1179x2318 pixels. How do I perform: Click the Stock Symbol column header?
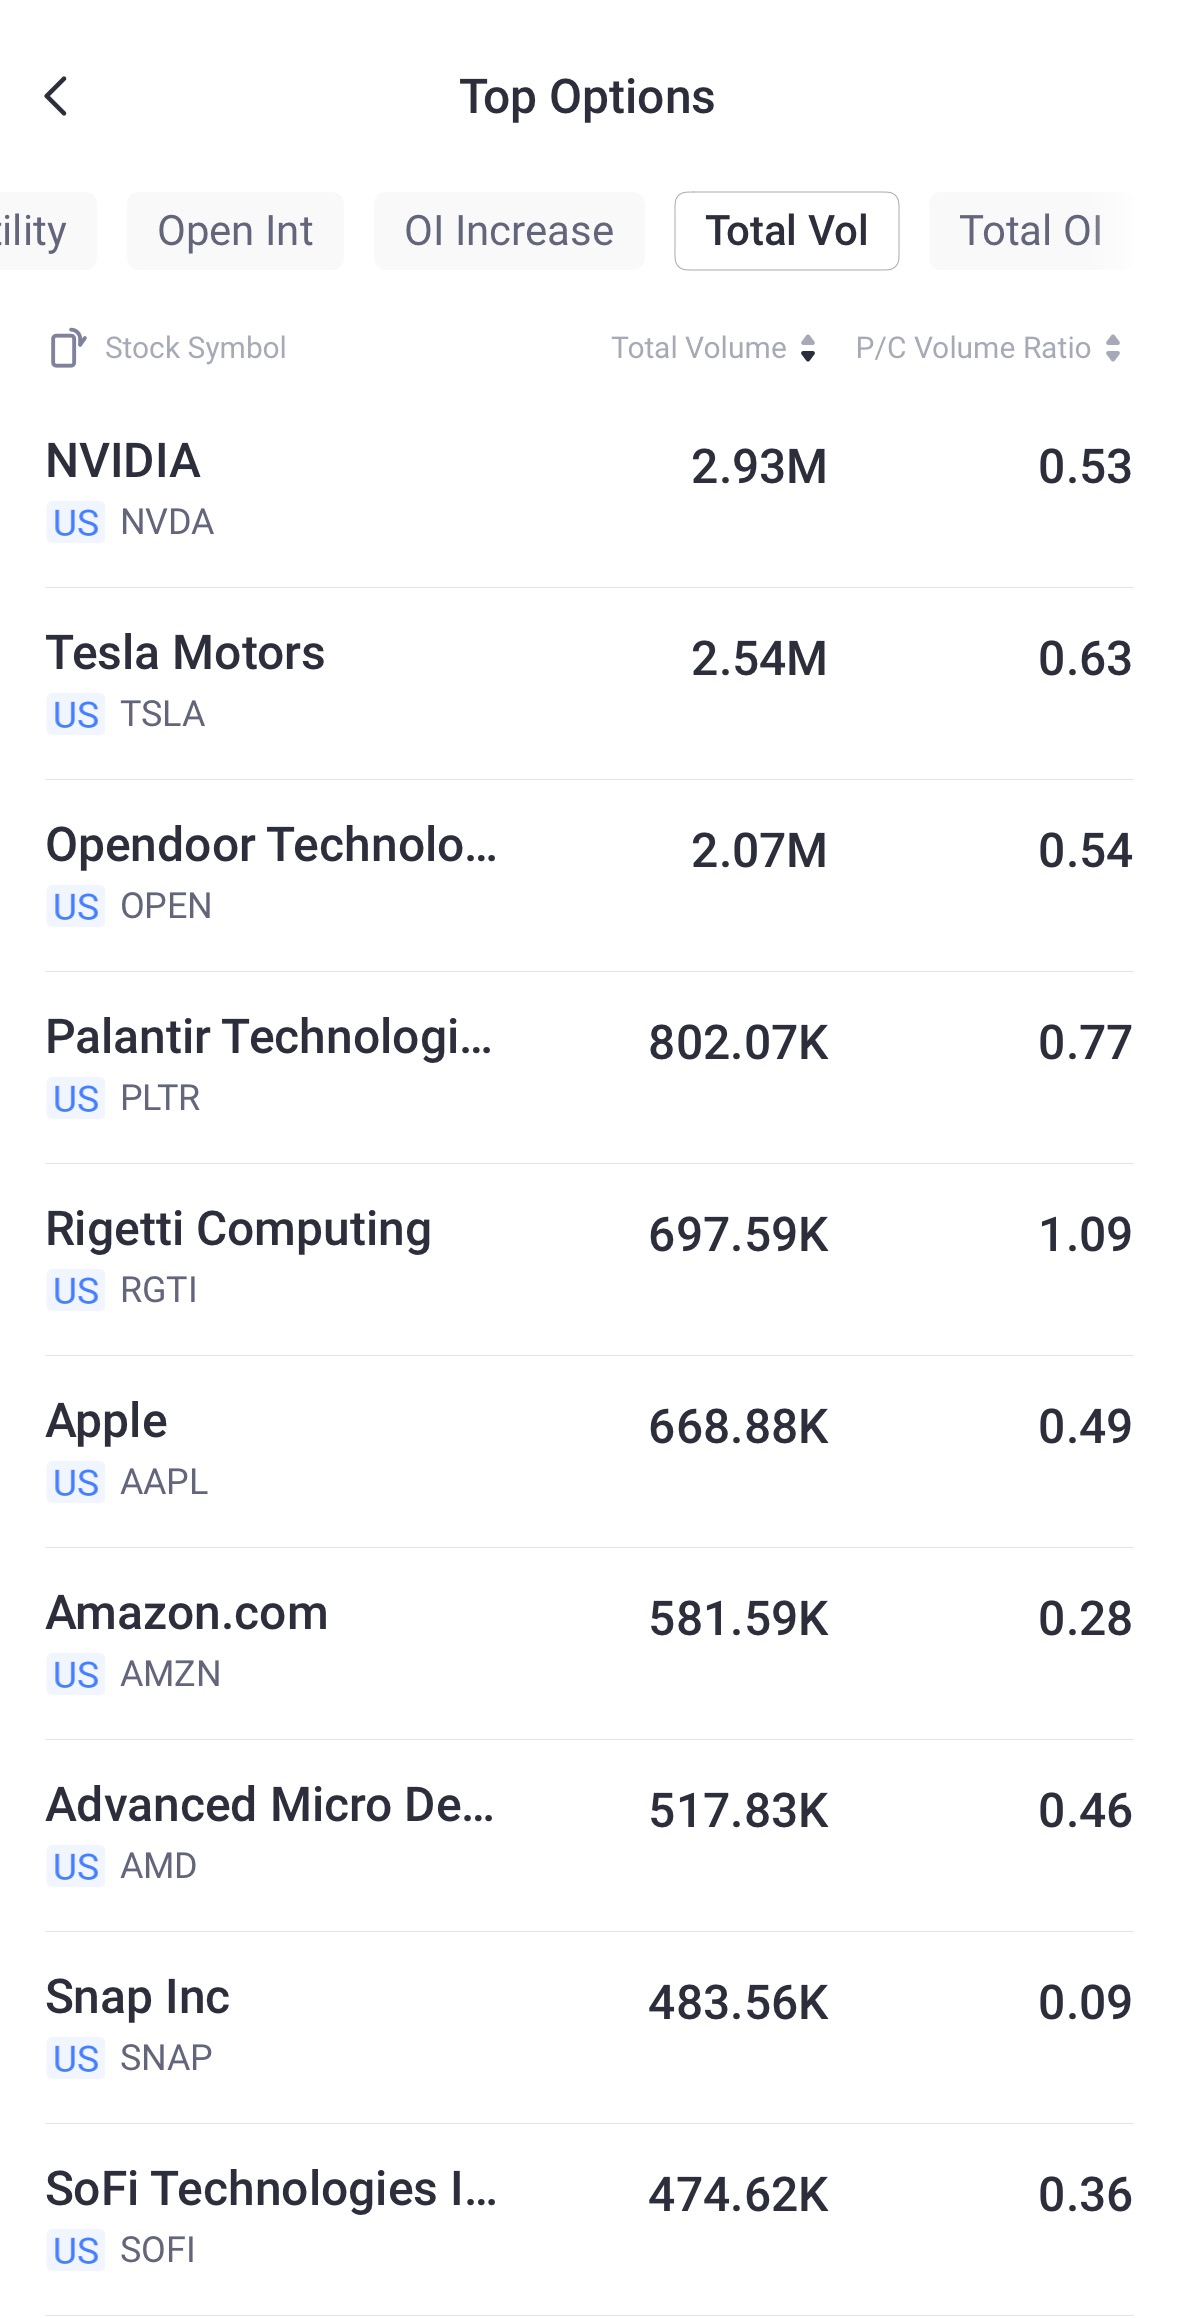point(195,348)
